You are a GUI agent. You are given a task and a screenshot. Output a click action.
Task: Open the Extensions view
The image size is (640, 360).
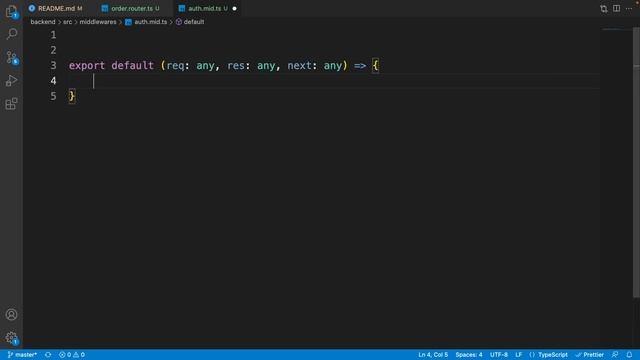click(x=11, y=104)
